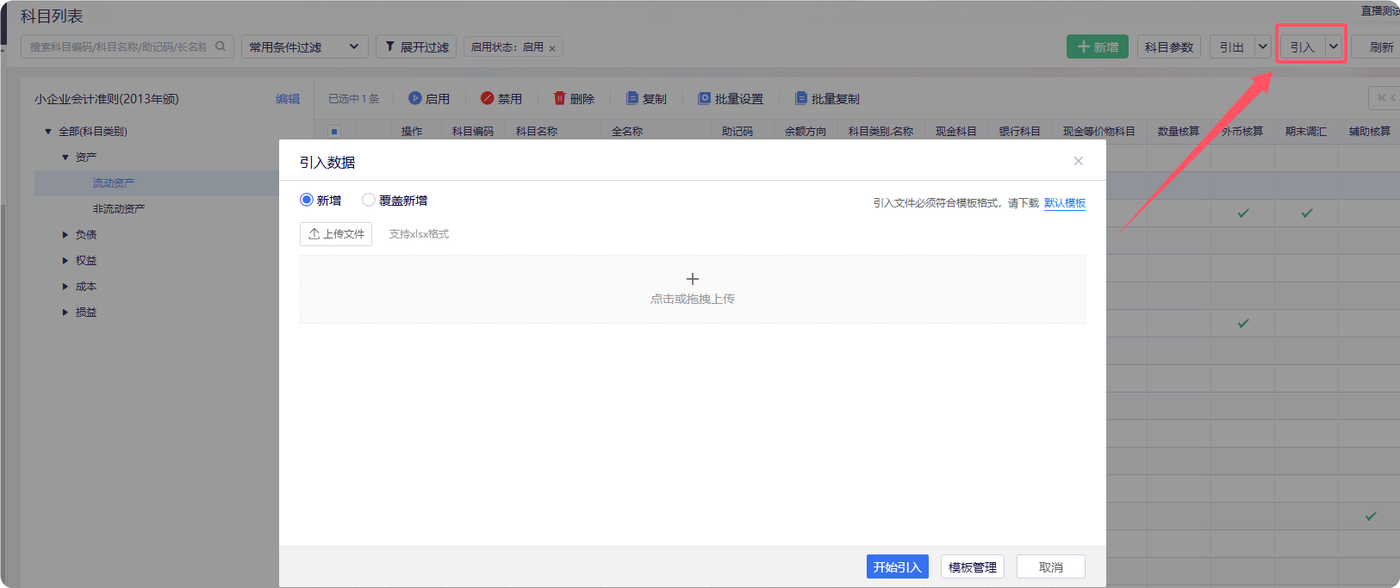Click the 点击或拖拽上传 drop area
Image resolution: width=1400 pixels, height=588 pixels.
[x=692, y=289]
